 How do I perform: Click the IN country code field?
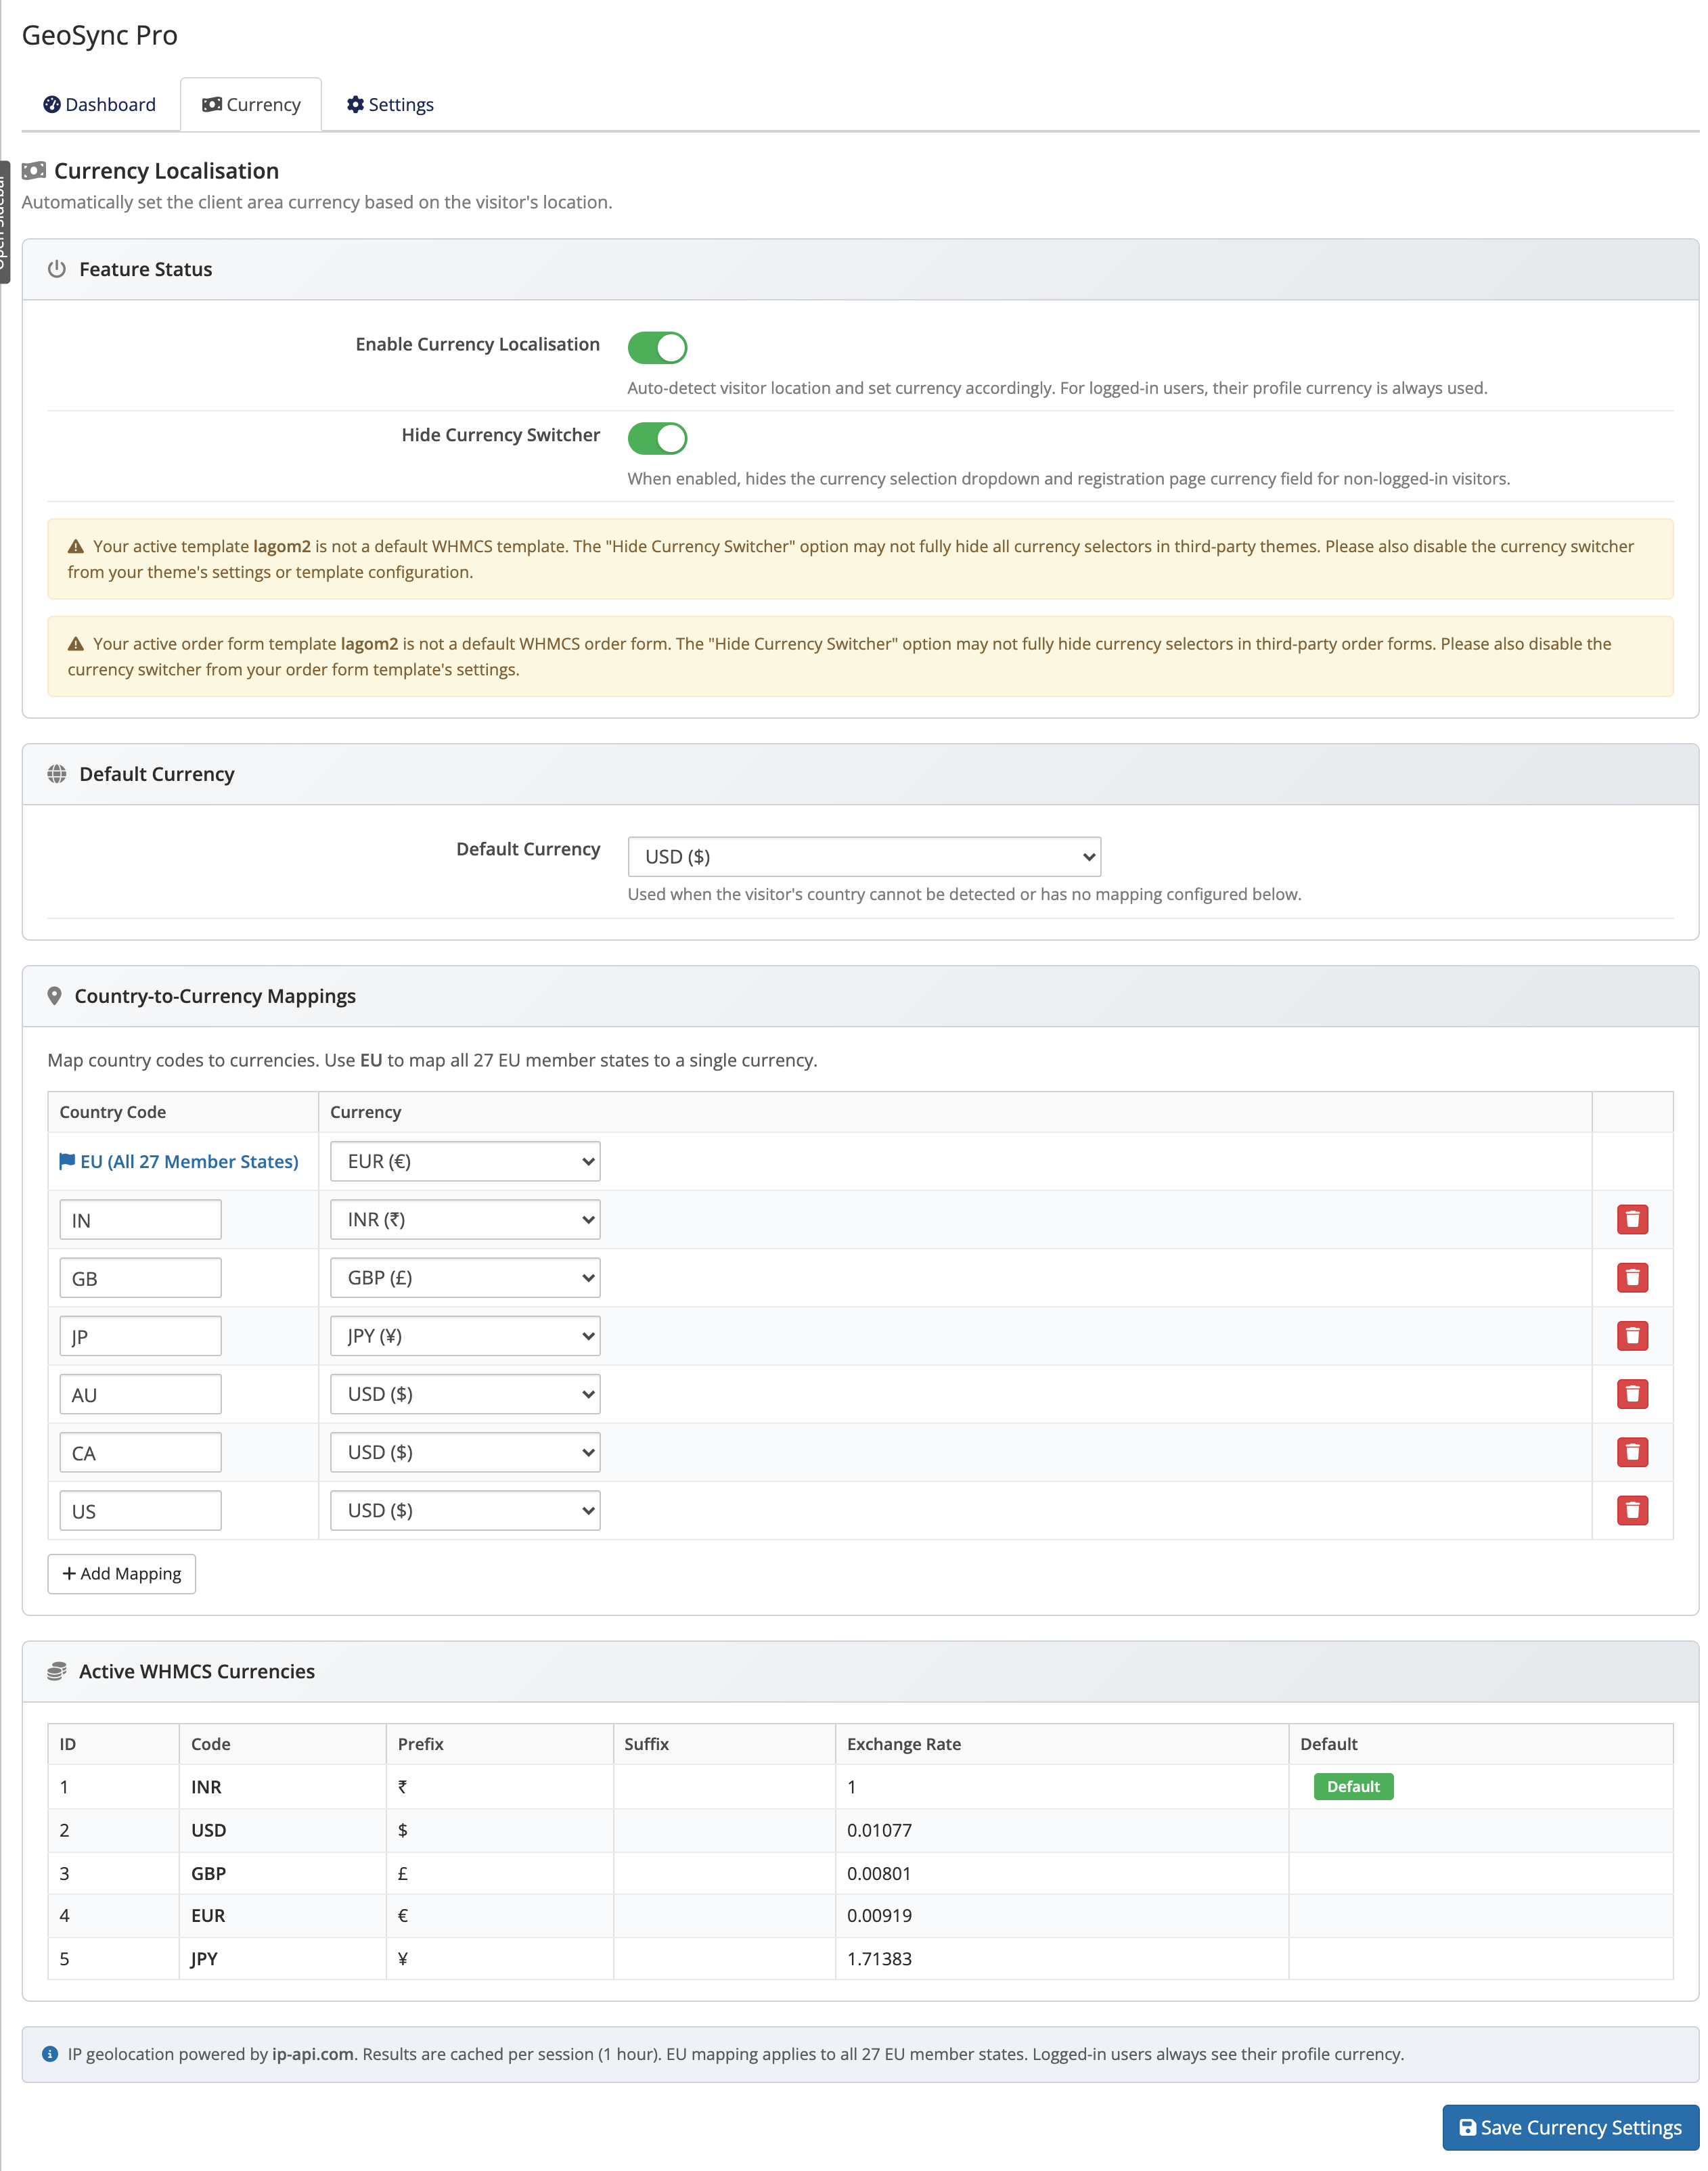click(140, 1220)
